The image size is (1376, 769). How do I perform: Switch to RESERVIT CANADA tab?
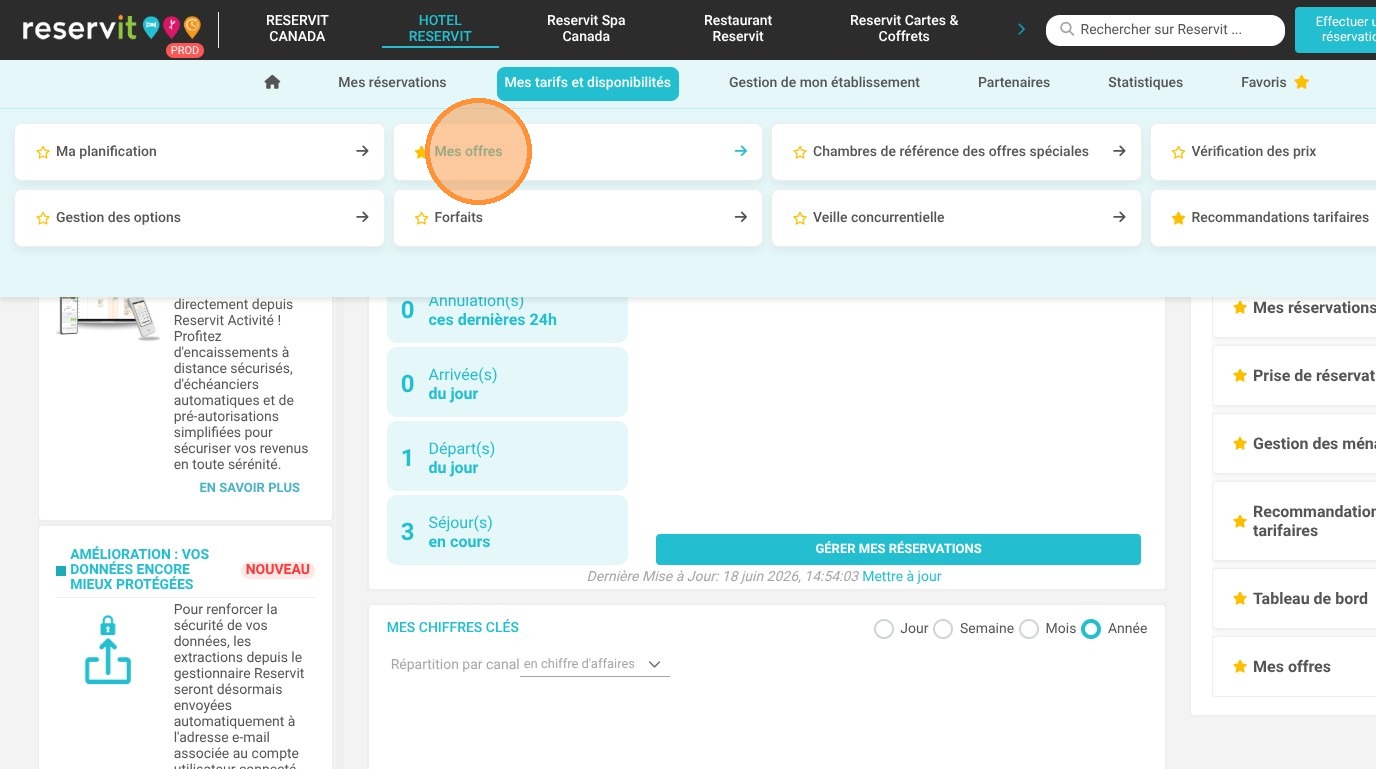(297, 28)
